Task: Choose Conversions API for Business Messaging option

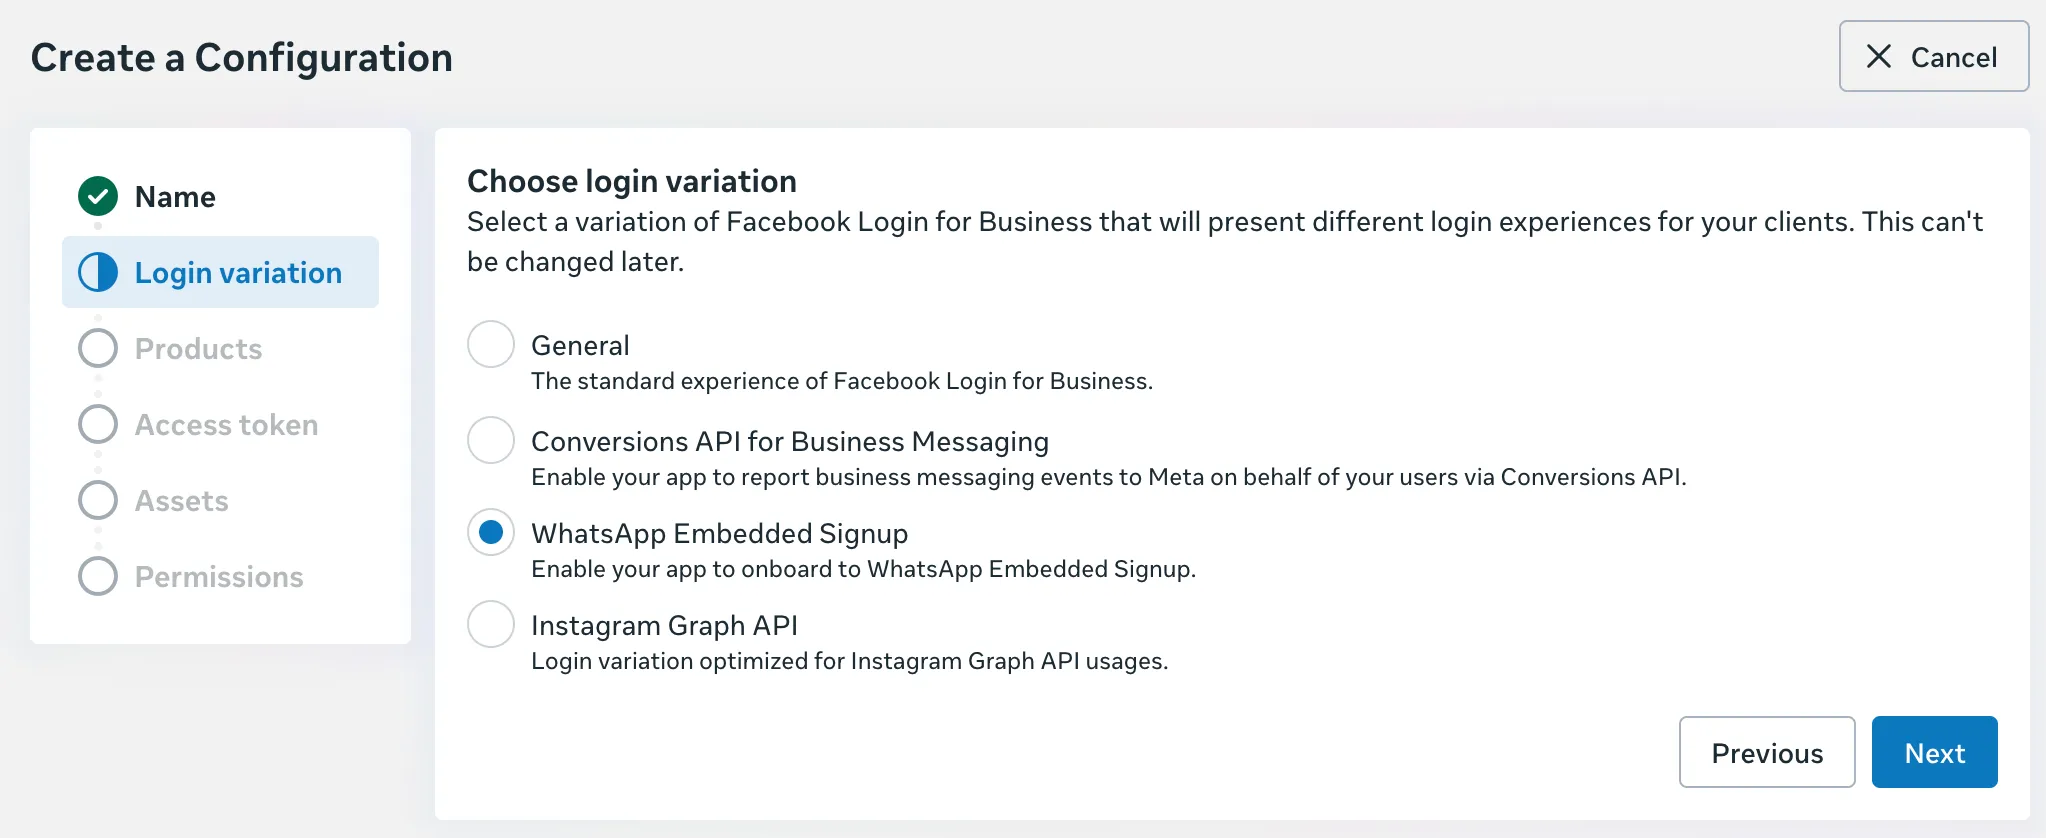Action: coord(491,441)
